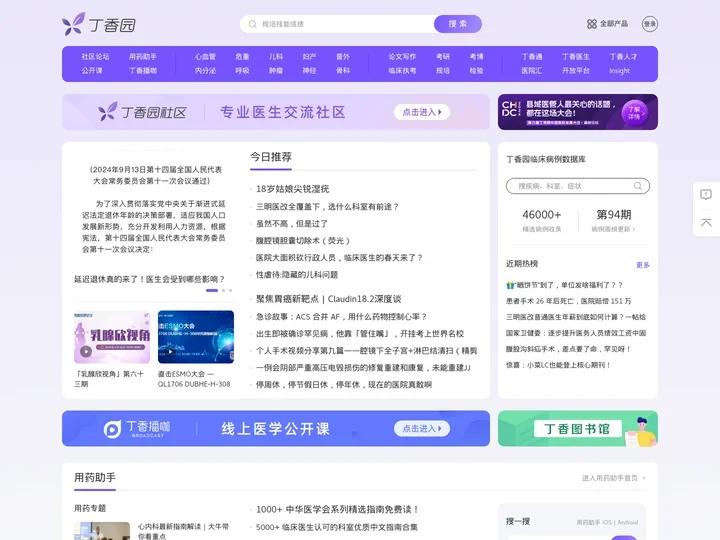The width and height of the screenshot is (720, 540).
Task: Click the round 登录 avatar button
Action: point(649,24)
